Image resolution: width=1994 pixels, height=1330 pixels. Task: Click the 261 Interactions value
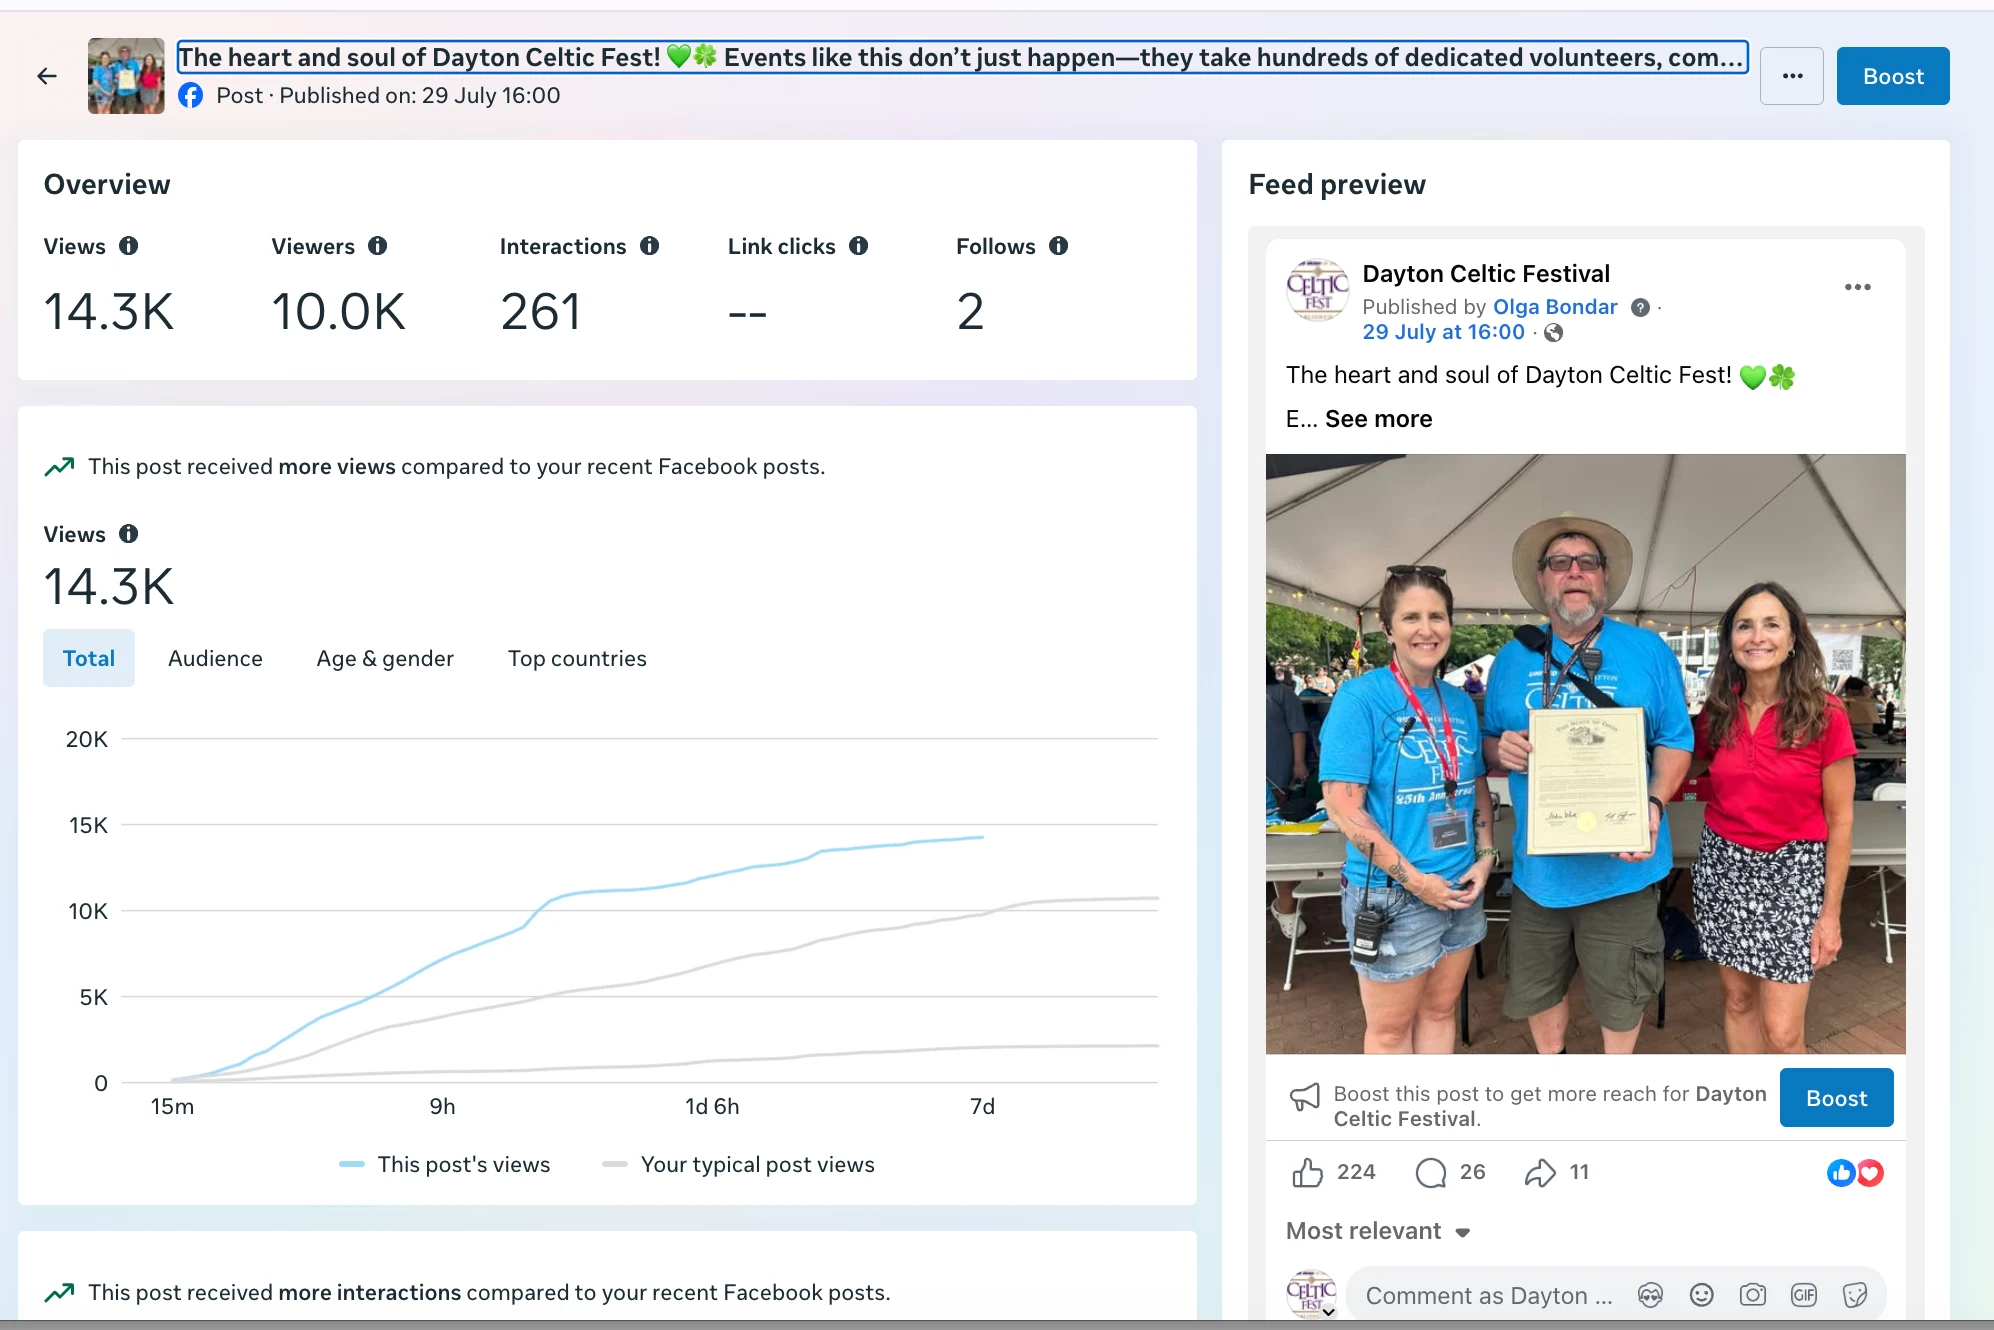coord(541,311)
